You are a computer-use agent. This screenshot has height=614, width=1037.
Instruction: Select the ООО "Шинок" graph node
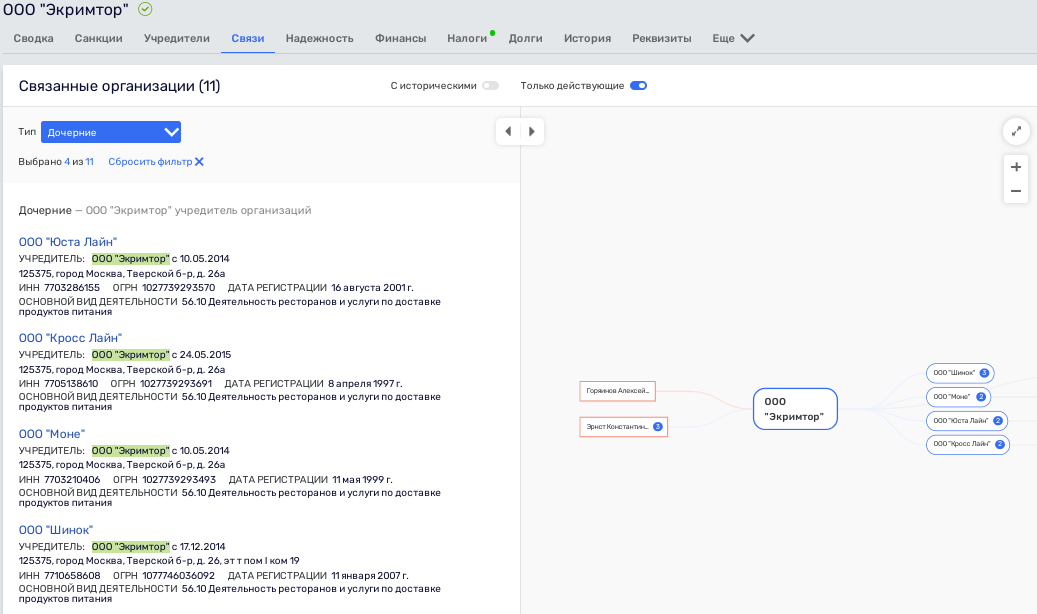(960, 373)
